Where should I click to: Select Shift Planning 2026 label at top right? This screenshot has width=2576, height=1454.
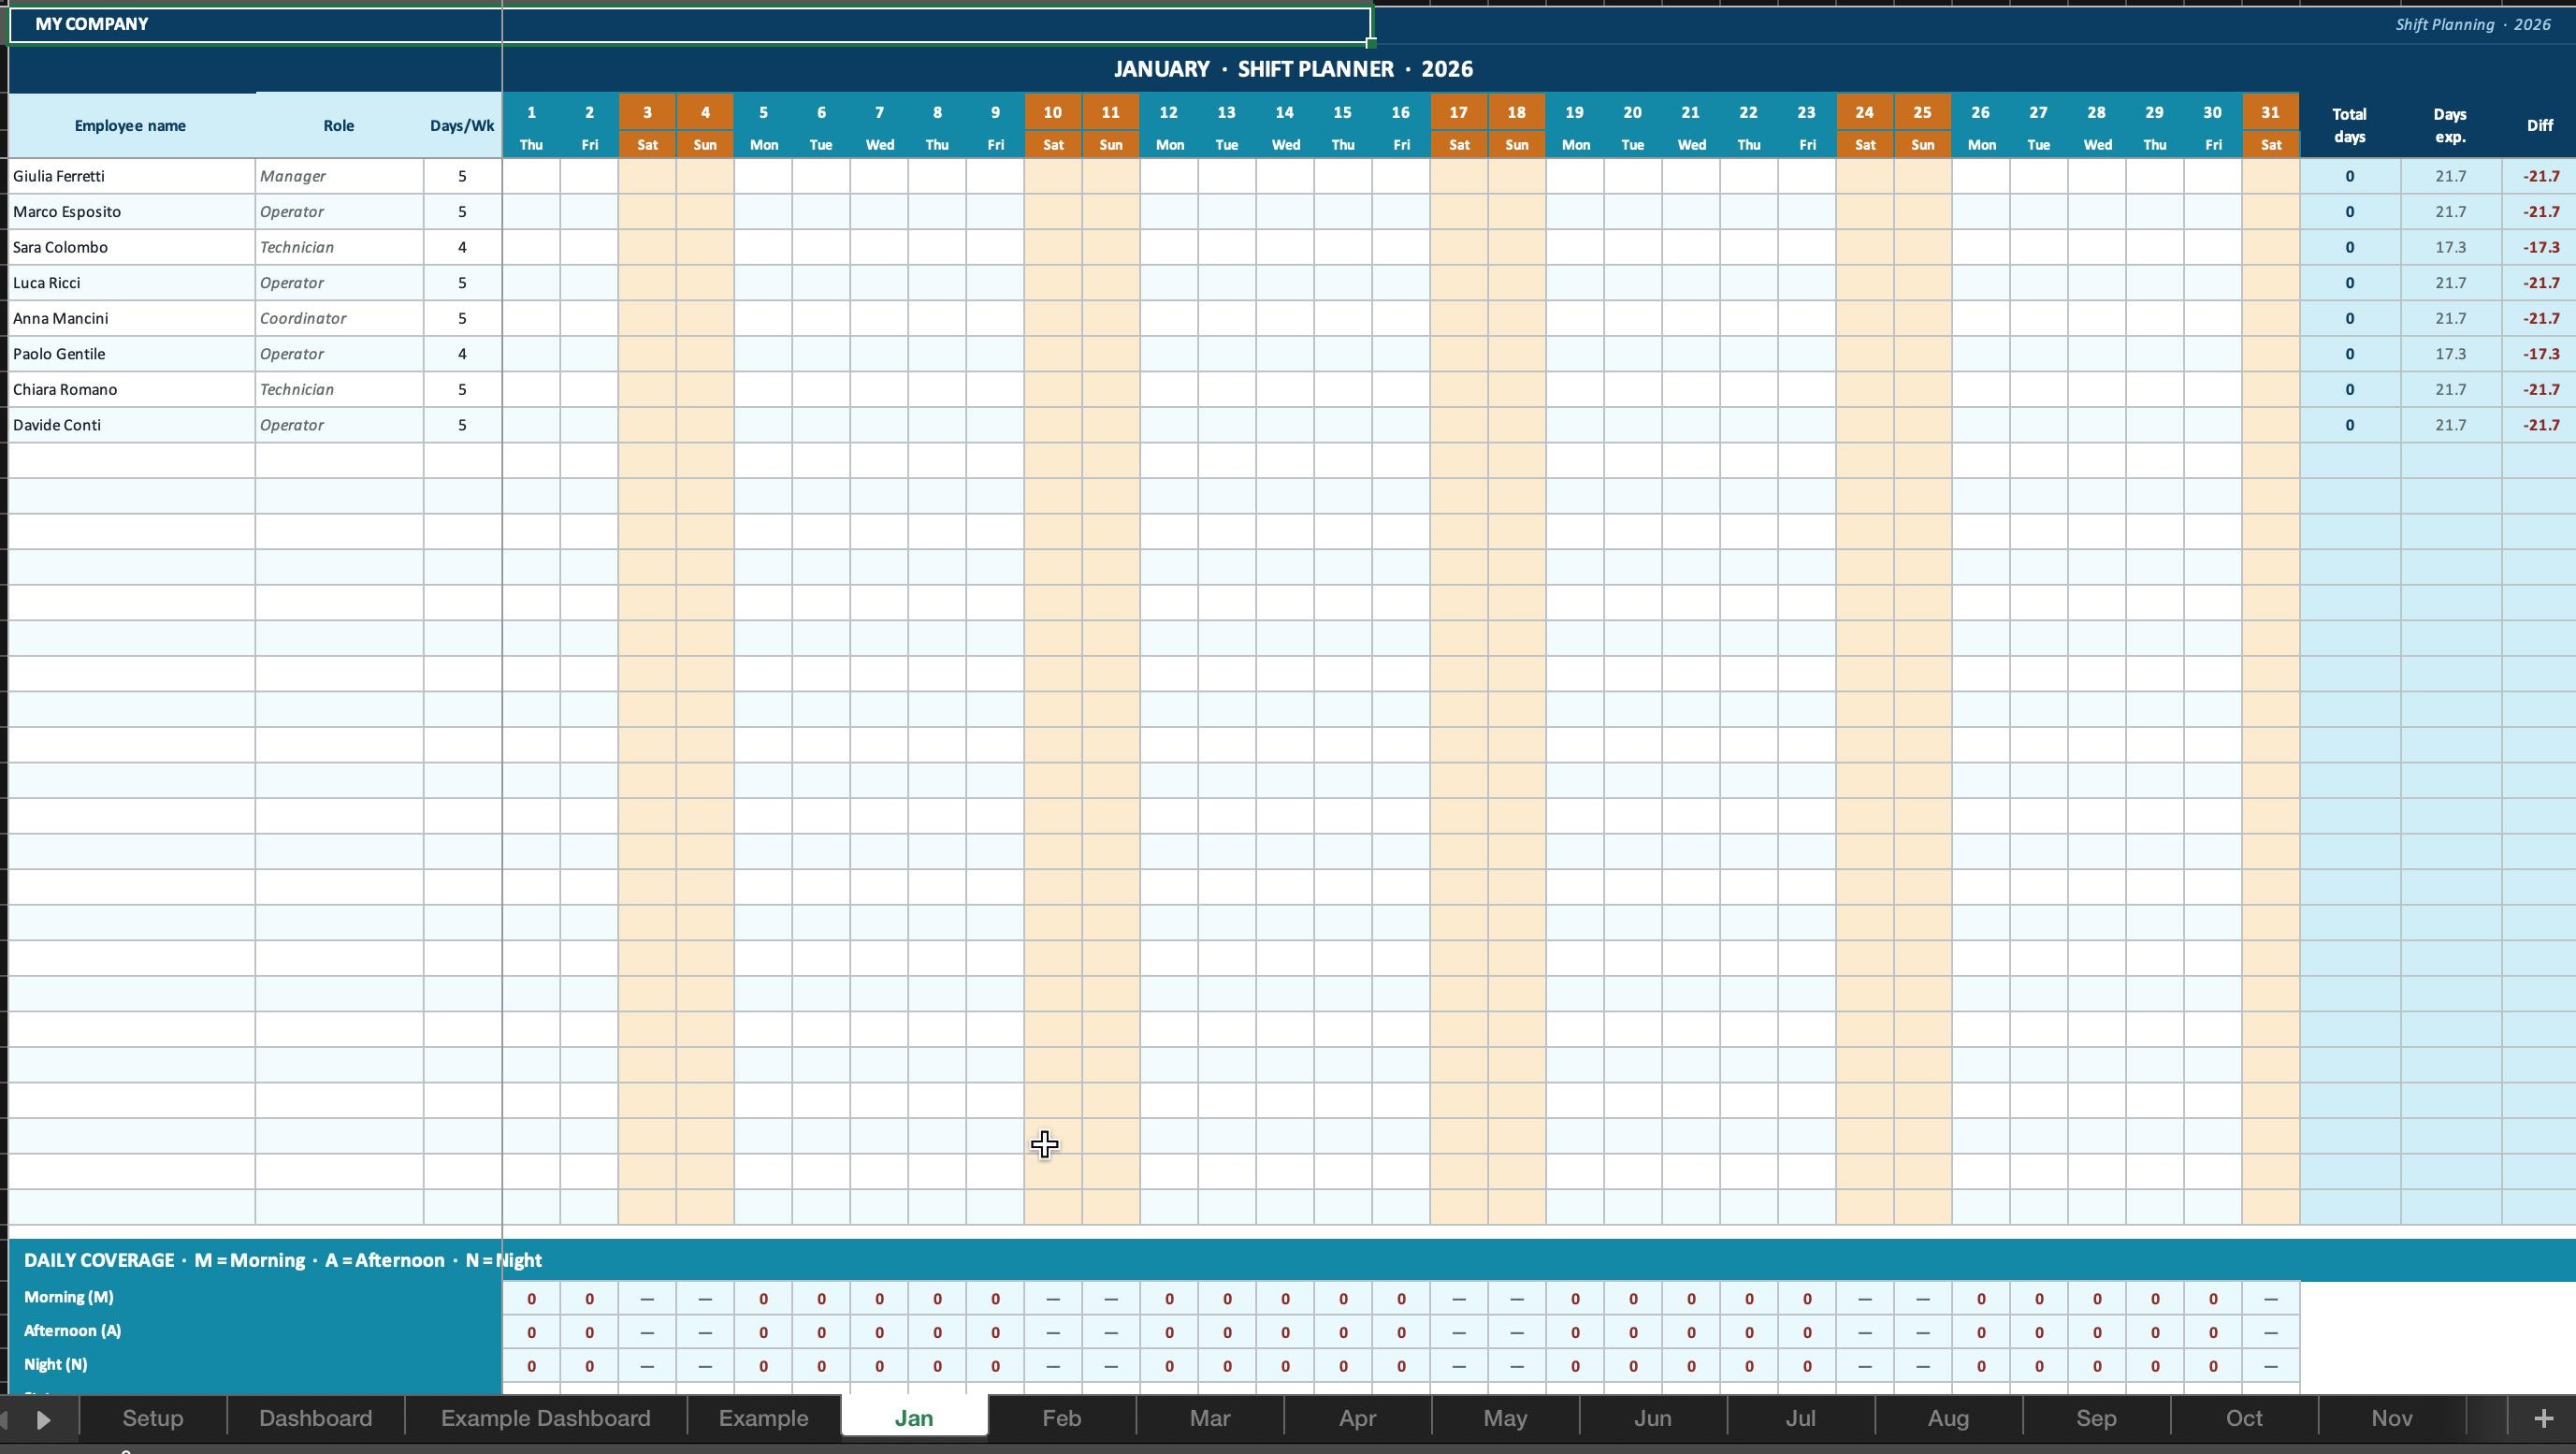(x=2472, y=25)
